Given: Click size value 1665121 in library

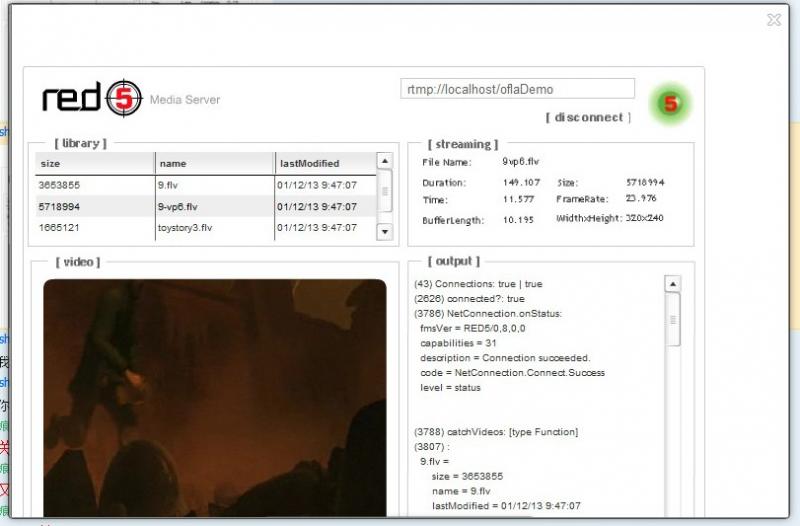Looking at the screenshot, I should 59,228.
